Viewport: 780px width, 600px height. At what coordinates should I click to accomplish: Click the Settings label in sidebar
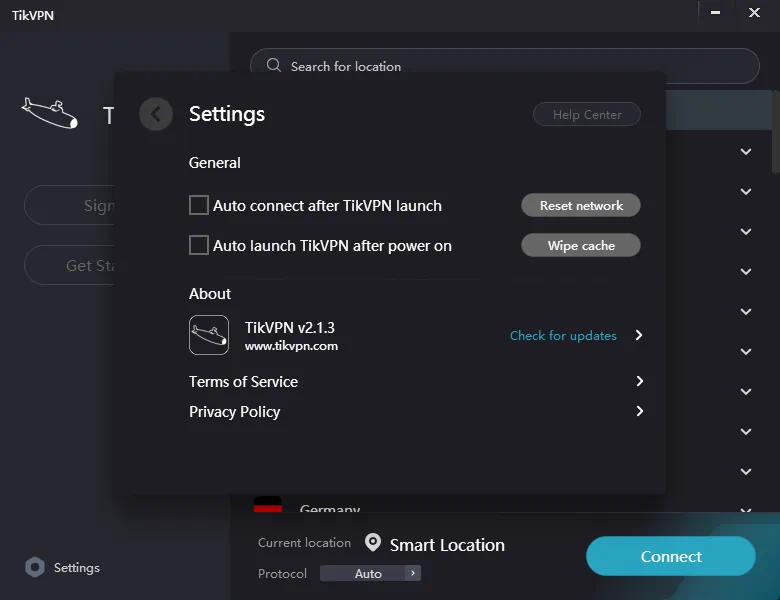click(77, 568)
